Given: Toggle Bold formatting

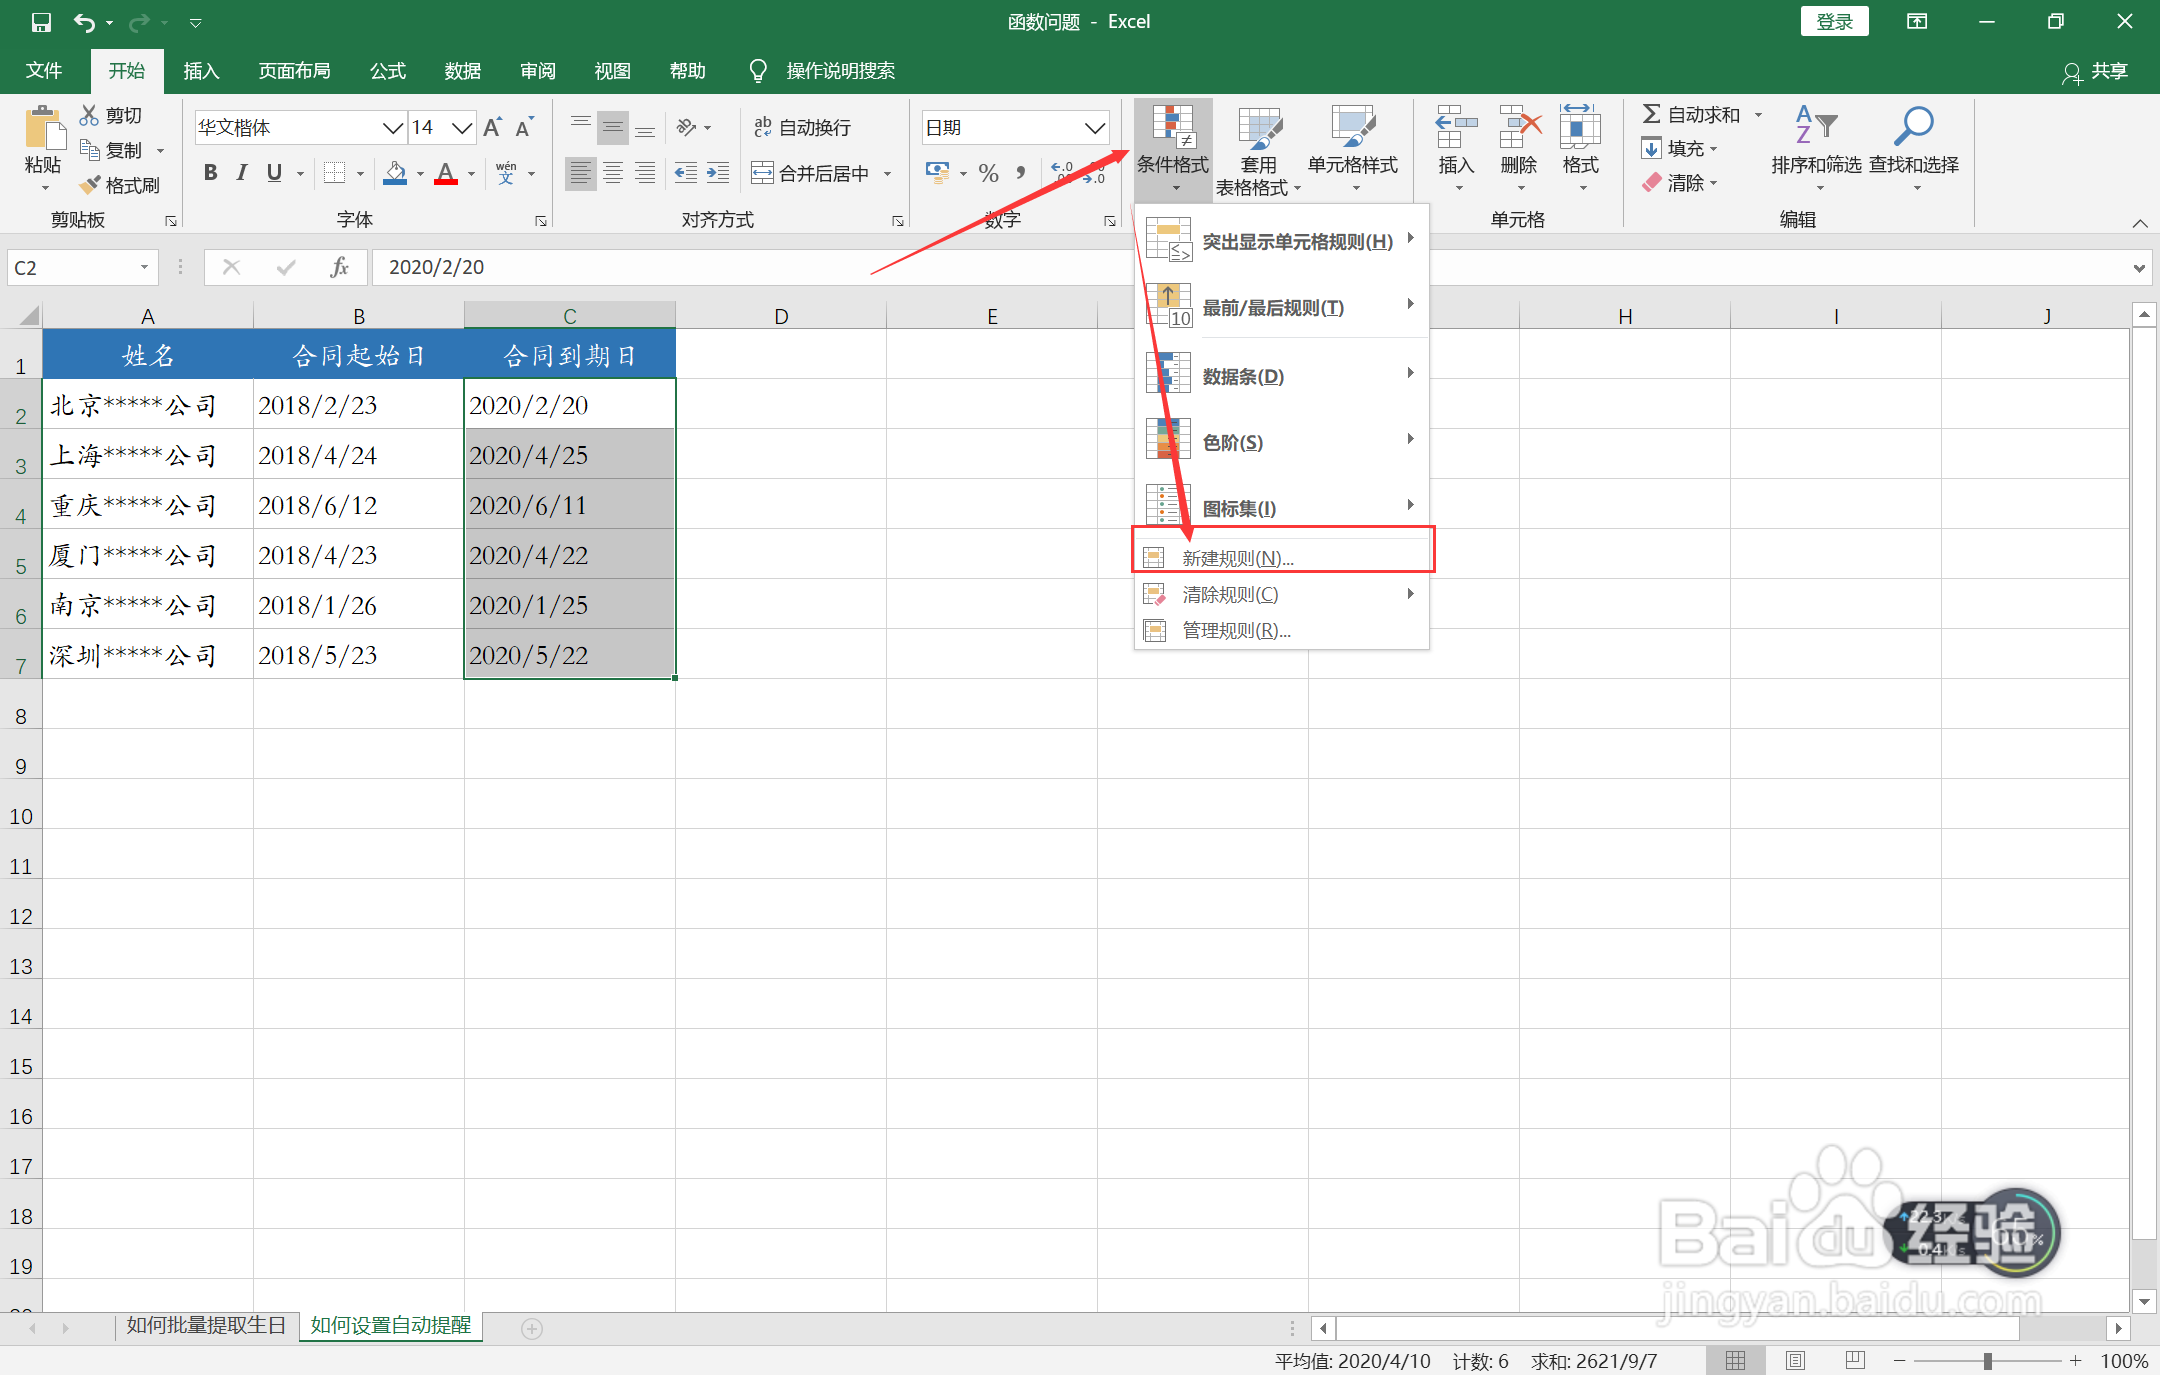Looking at the screenshot, I should tap(210, 173).
